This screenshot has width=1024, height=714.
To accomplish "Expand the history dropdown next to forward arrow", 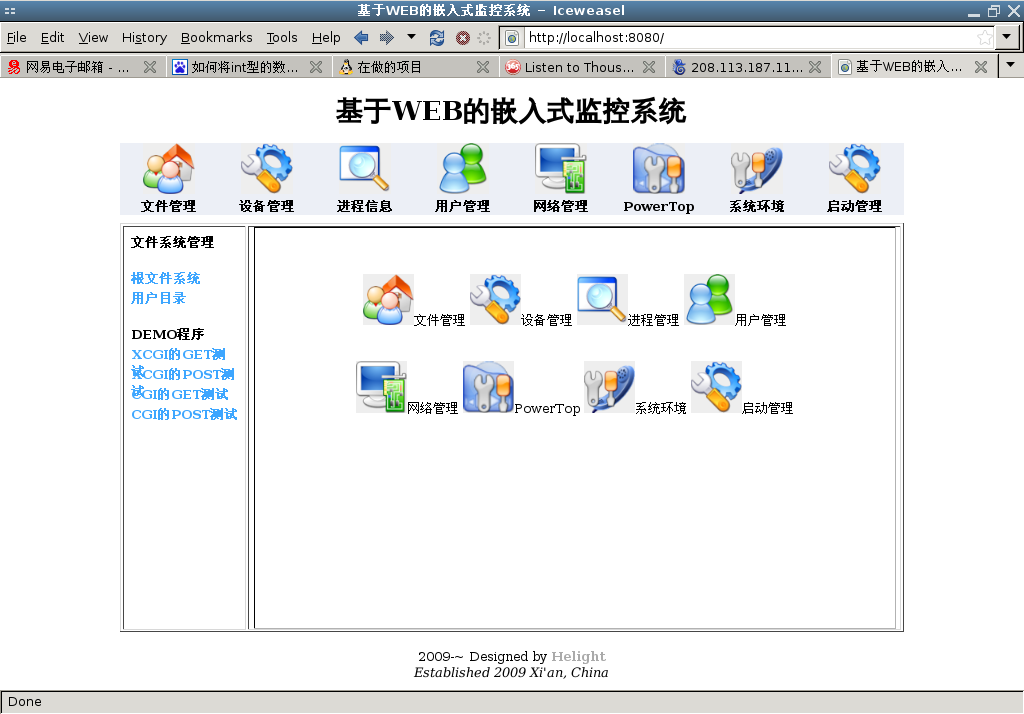I will 412,37.
